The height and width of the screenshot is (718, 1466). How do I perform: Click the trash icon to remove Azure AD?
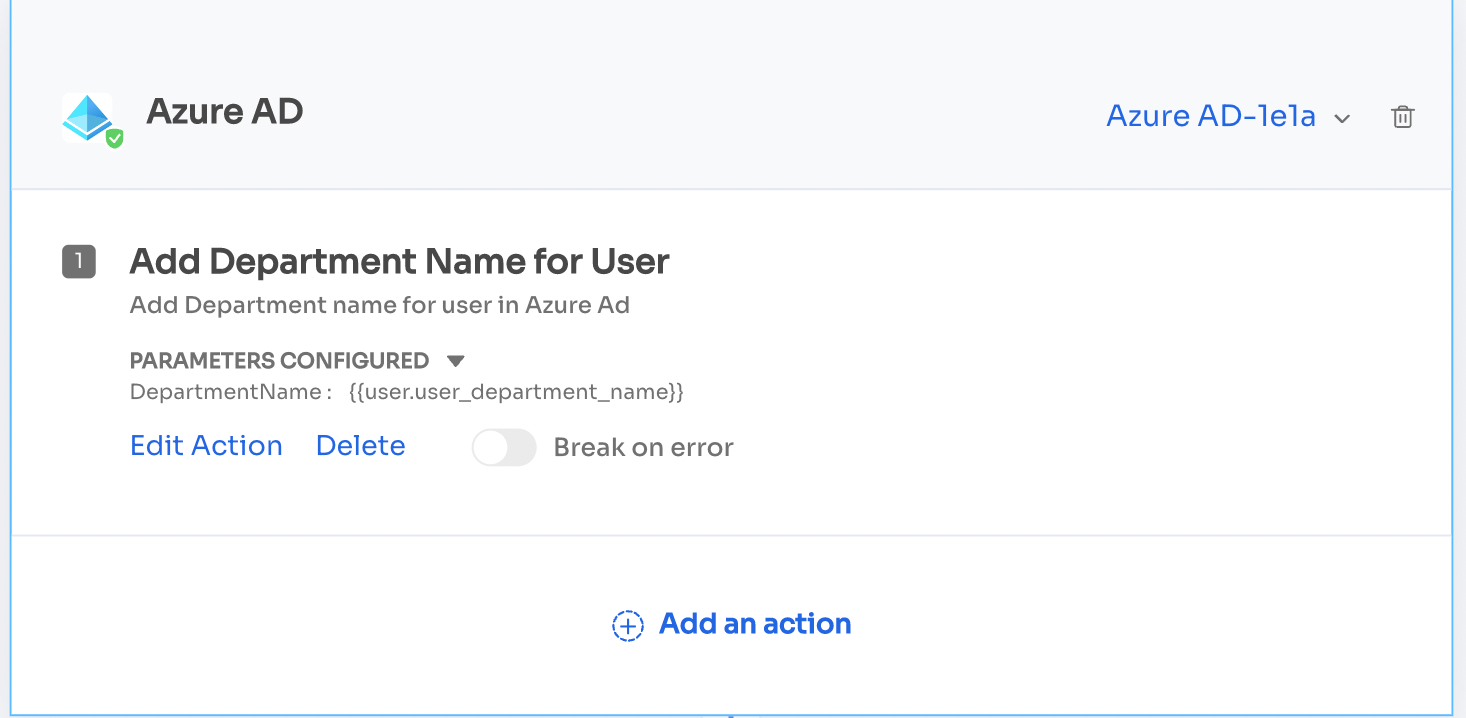tap(1403, 117)
